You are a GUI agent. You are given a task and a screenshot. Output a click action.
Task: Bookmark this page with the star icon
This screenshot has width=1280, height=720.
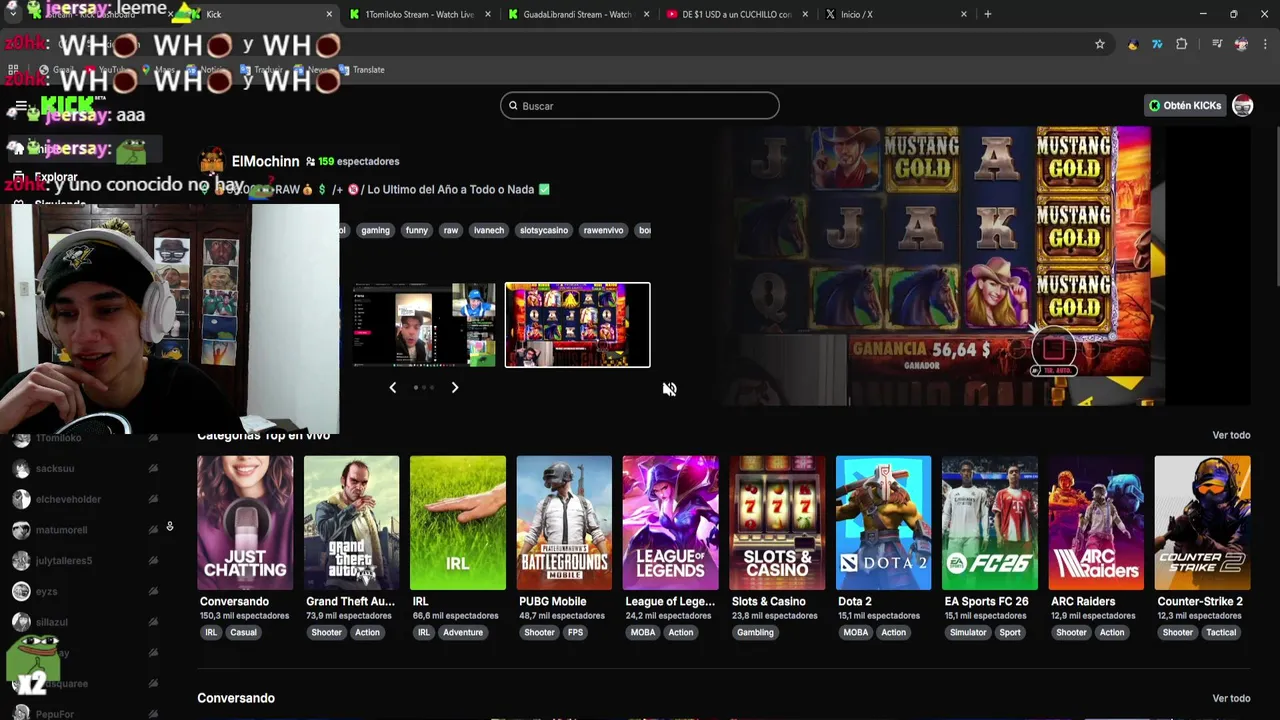click(x=1100, y=44)
